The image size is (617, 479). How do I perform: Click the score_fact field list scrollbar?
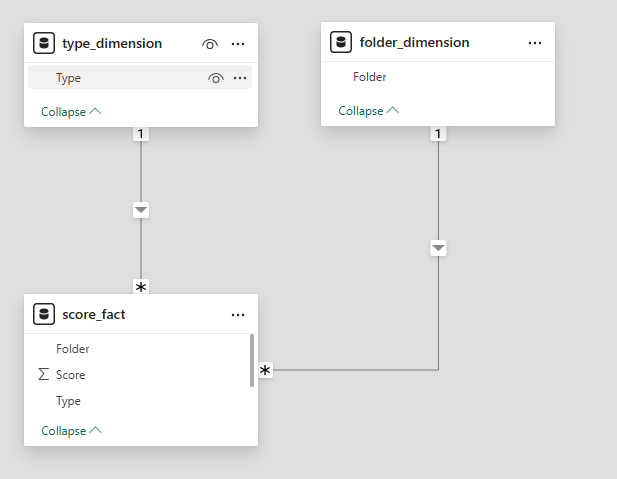(252, 361)
